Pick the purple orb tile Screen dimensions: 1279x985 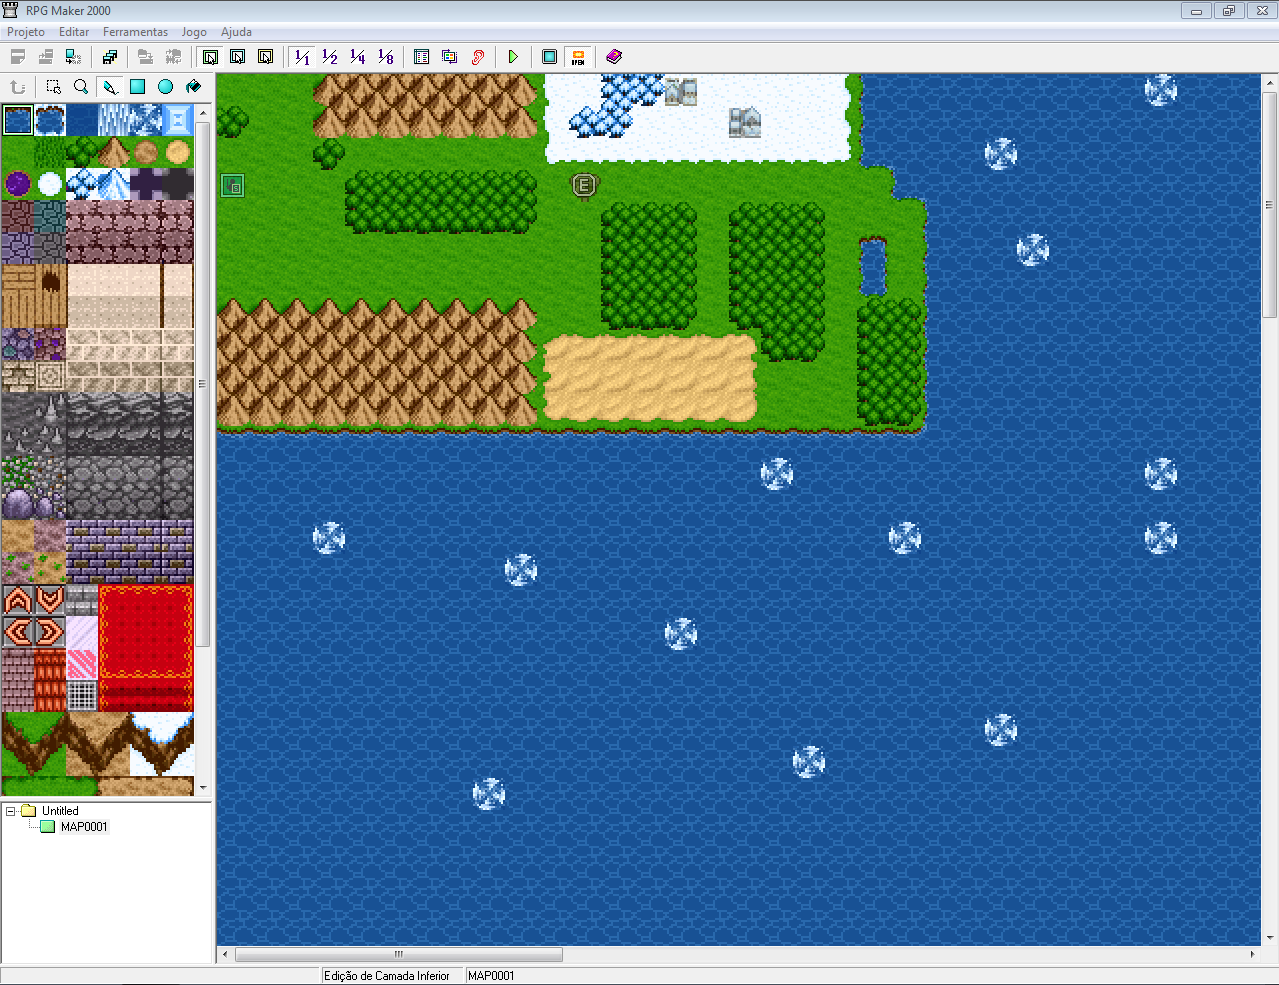(18, 184)
